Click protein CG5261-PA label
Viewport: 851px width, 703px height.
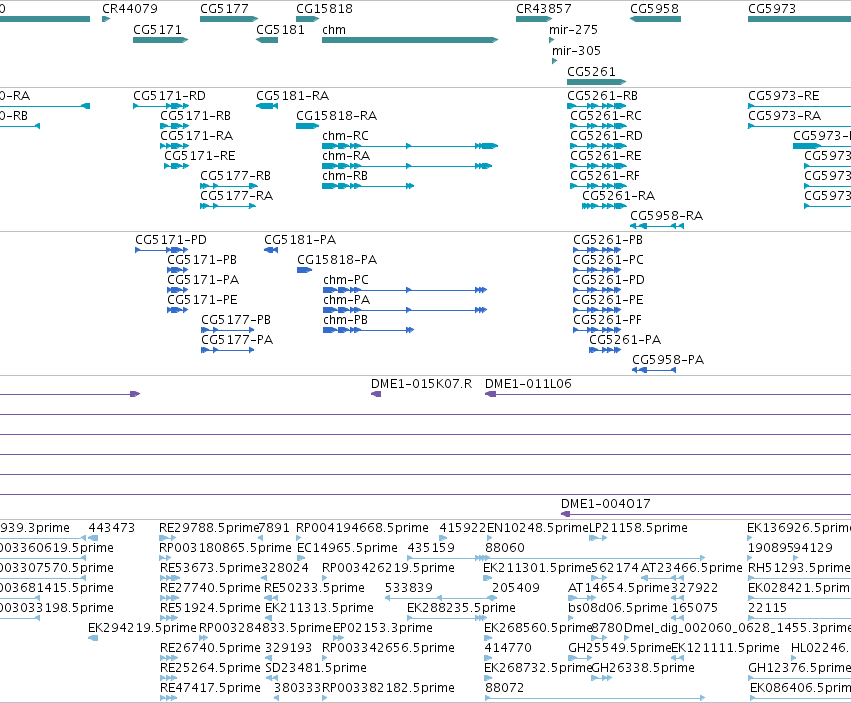[x=625, y=340]
